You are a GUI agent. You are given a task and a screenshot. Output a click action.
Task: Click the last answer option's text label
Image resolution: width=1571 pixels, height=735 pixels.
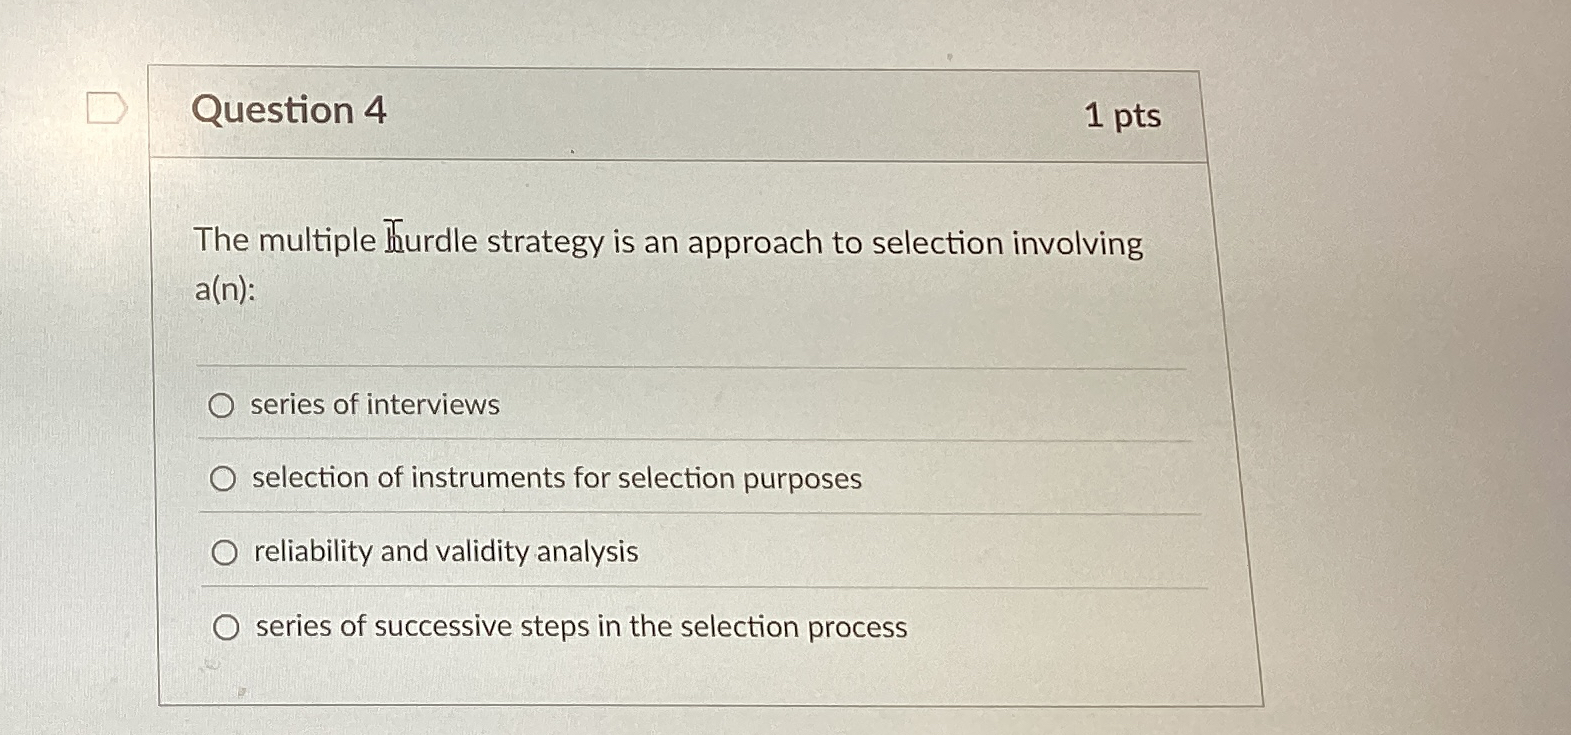coord(578,627)
